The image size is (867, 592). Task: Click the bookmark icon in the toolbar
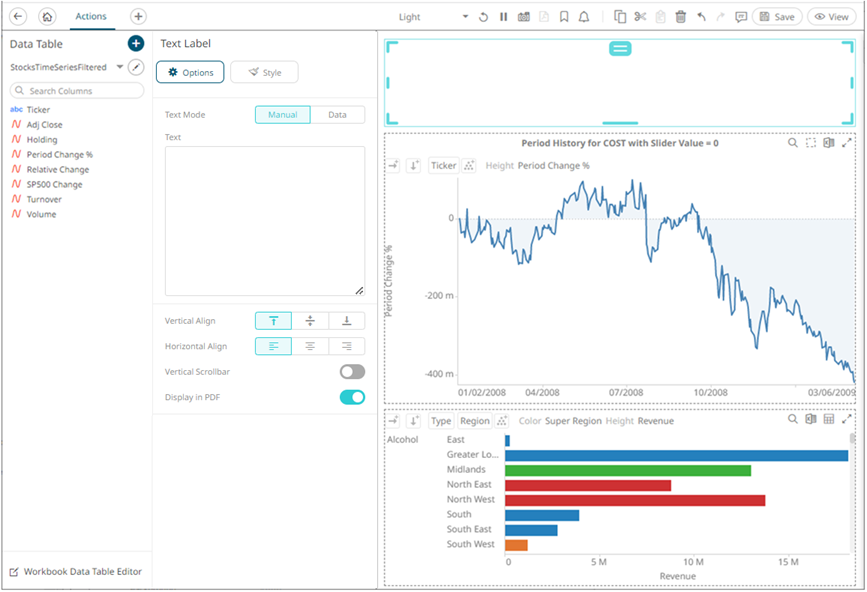(x=564, y=17)
